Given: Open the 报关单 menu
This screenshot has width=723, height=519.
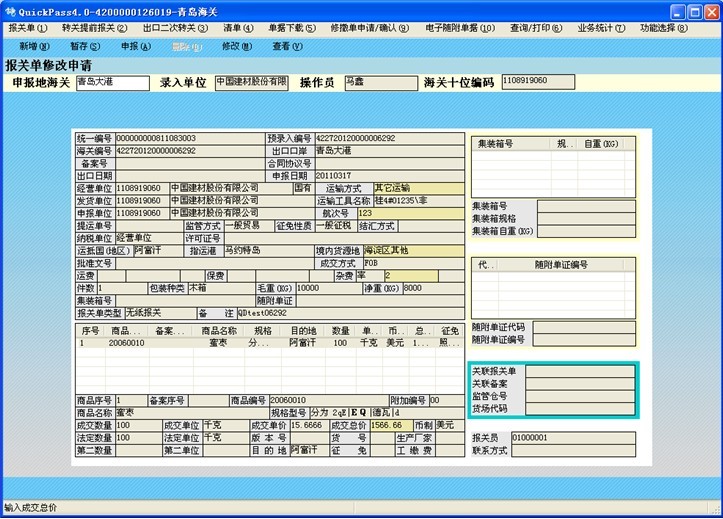Looking at the screenshot, I should [27, 28].
